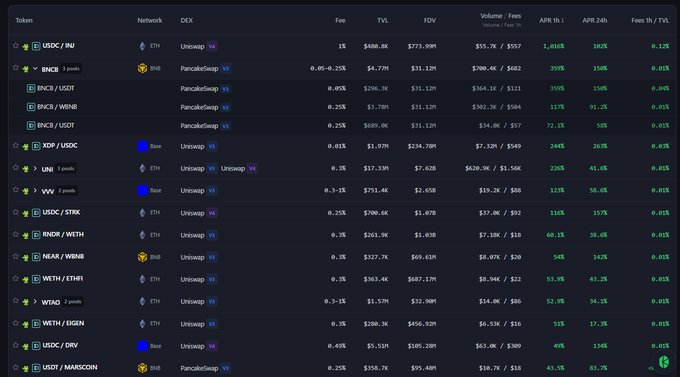Click the $17.33M TVL value
The width and height of the screenshot is (680, 377).
pos(377,168)
